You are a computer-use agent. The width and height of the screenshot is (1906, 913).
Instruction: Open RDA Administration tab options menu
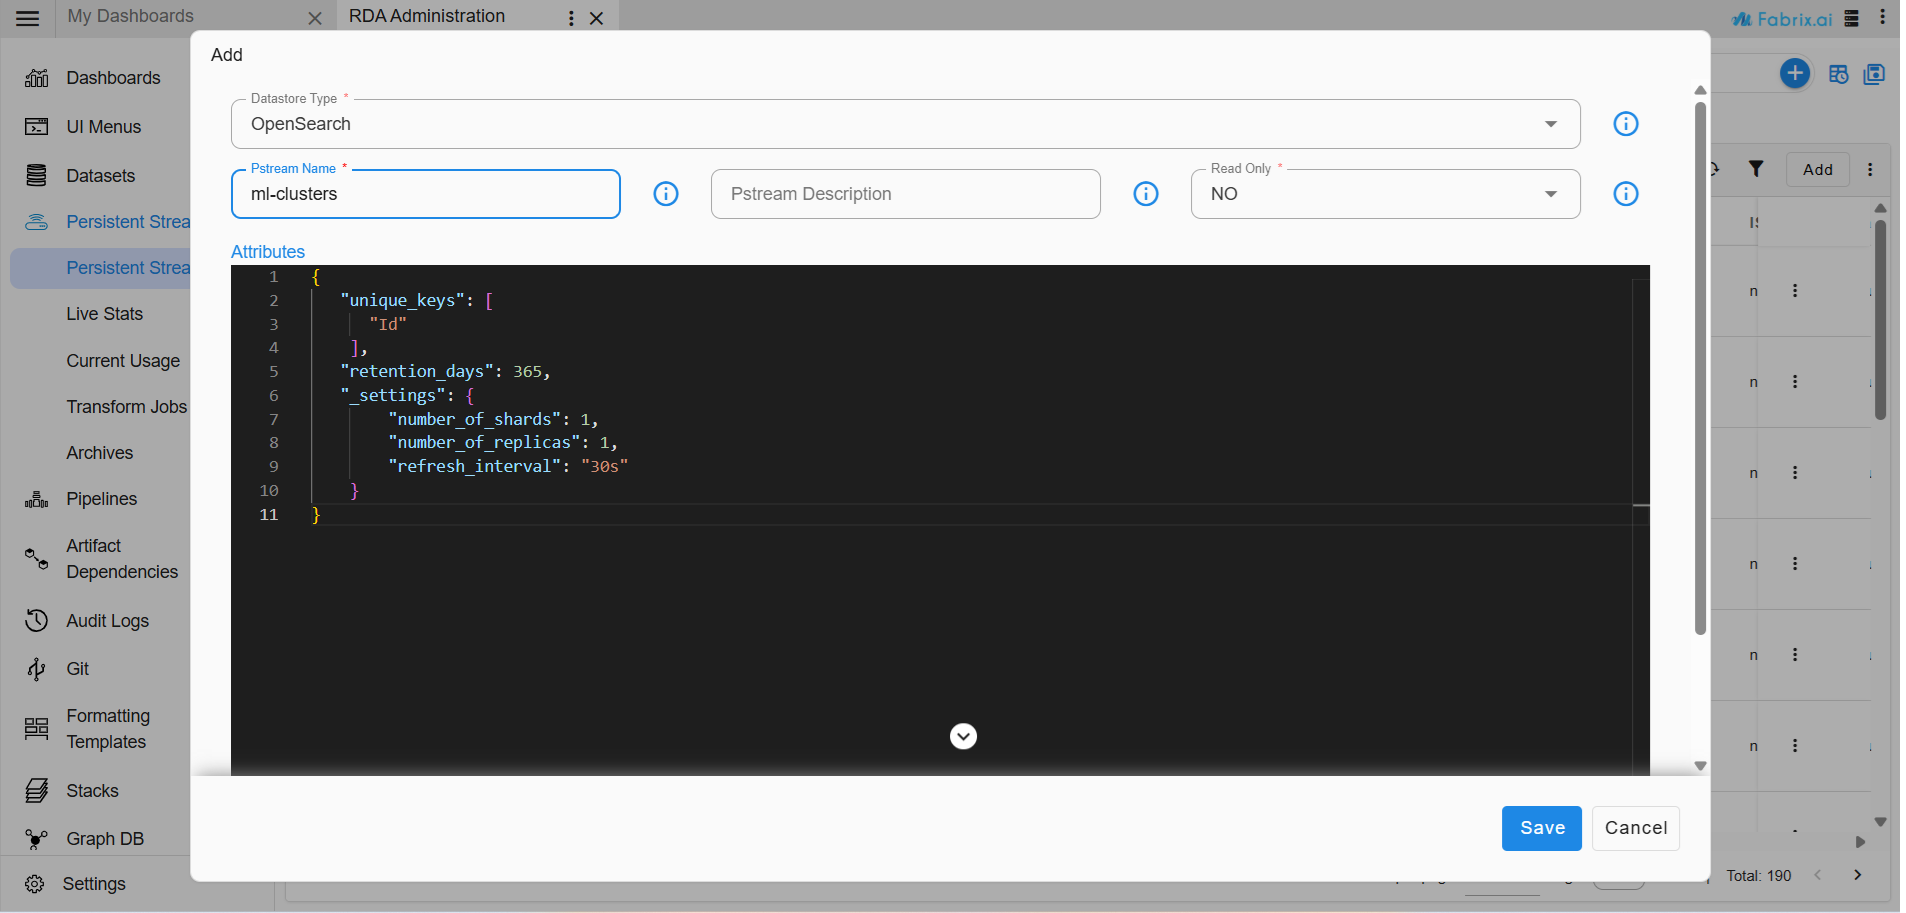tap(571, 18)
